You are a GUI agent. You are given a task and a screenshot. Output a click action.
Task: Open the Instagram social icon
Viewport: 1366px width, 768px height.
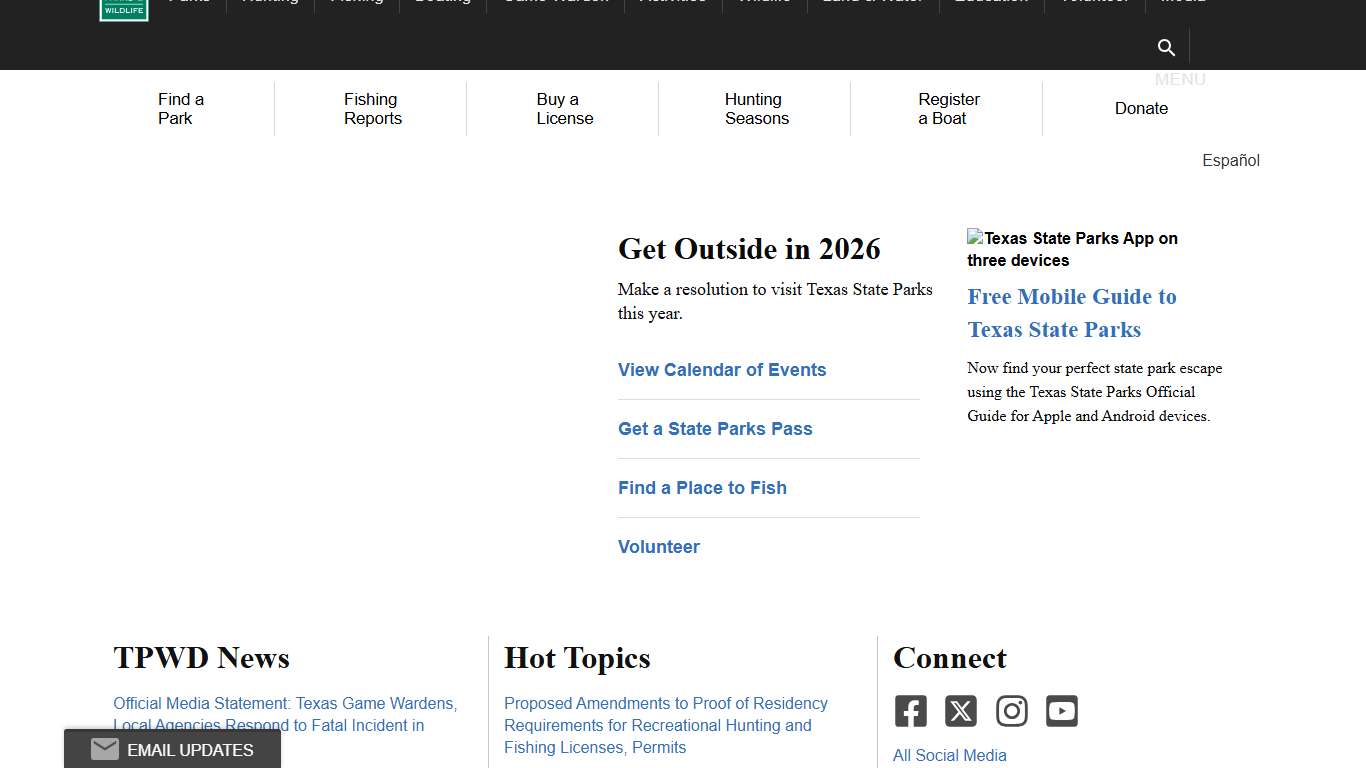(1011, 711)
